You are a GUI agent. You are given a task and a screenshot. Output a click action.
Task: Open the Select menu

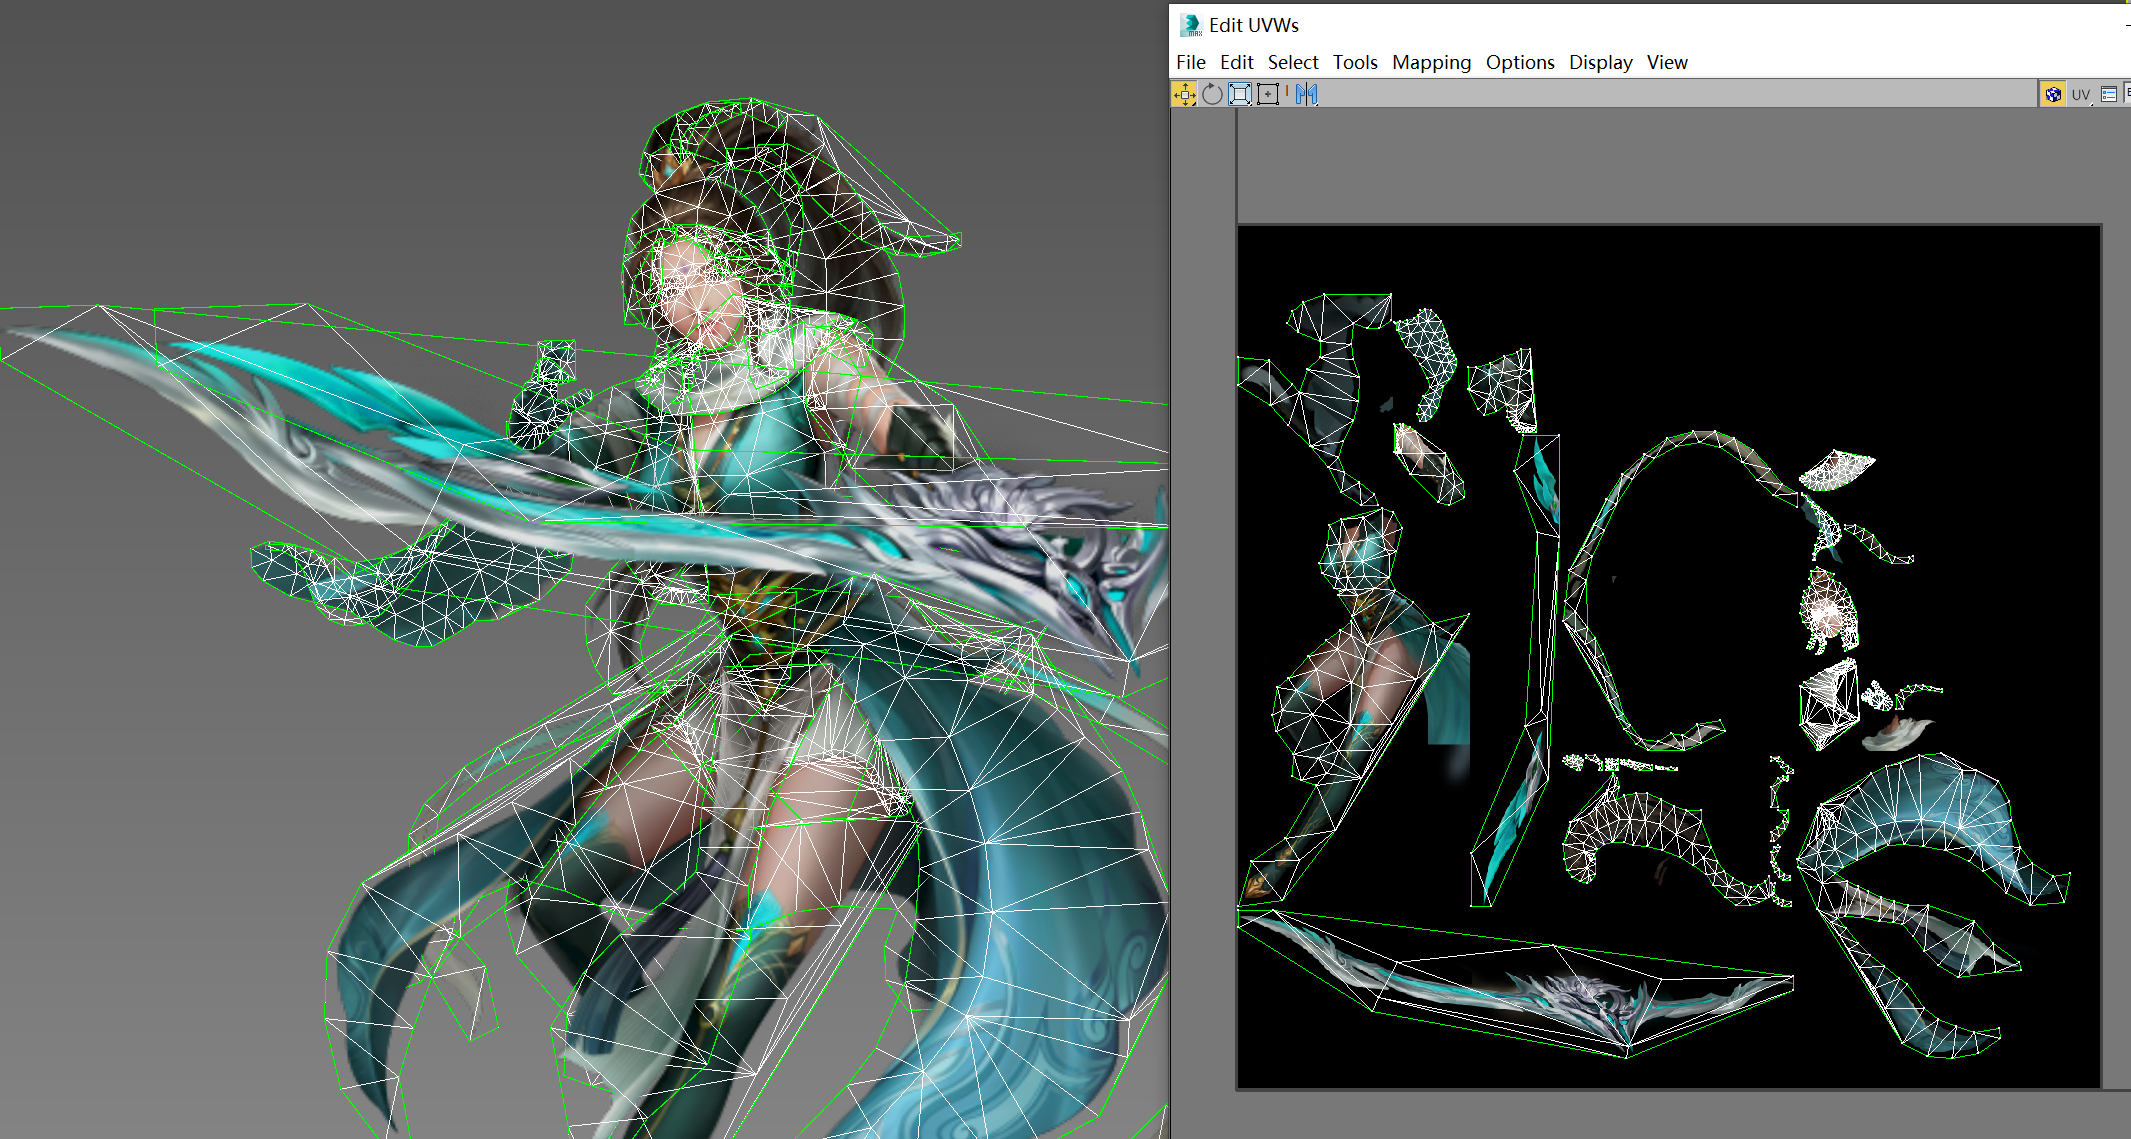1293,62
